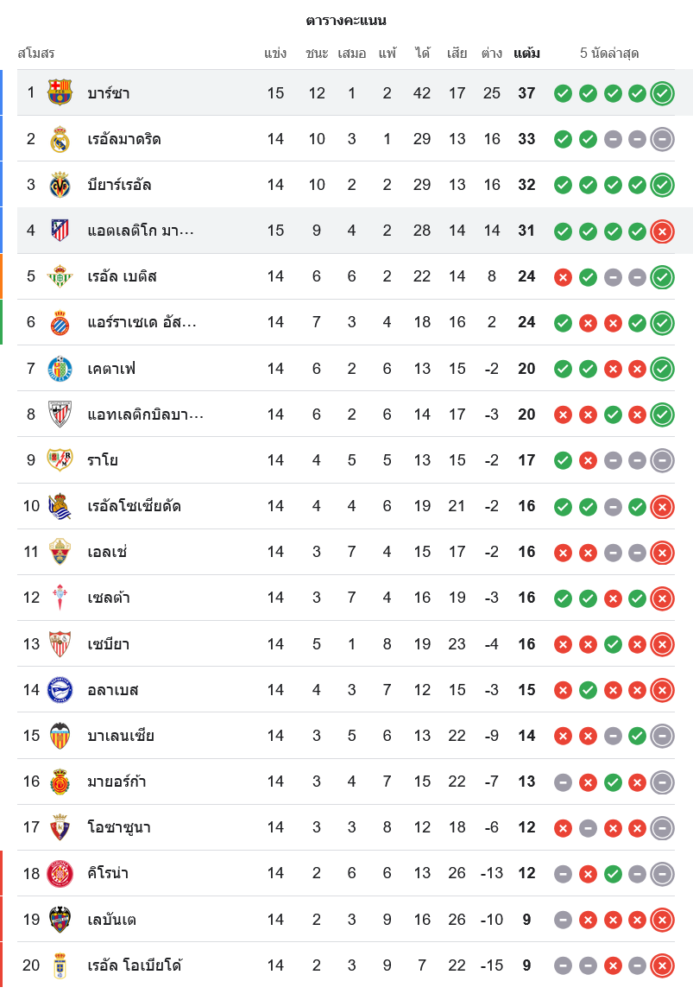Open the เรอัลโซเซียดัด team link

pyautogui.click(x=134, y=506)
